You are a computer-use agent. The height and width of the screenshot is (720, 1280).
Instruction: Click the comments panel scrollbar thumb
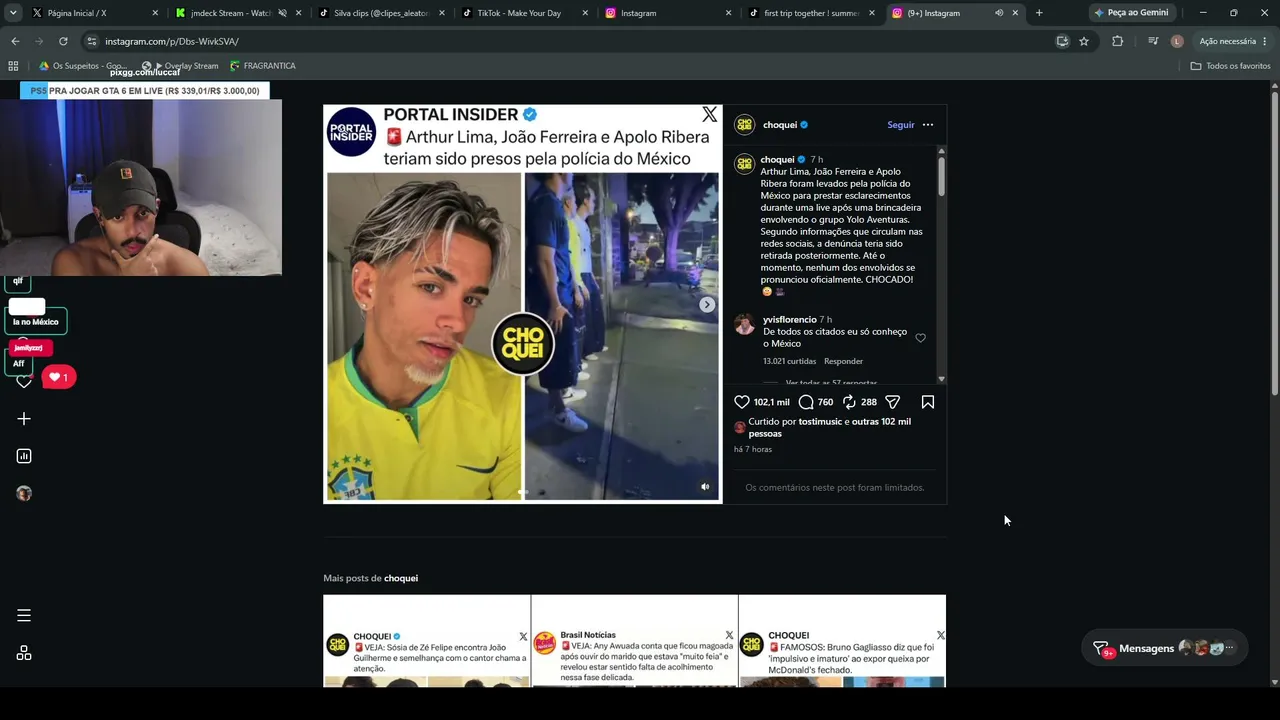(x=941, y=177)
